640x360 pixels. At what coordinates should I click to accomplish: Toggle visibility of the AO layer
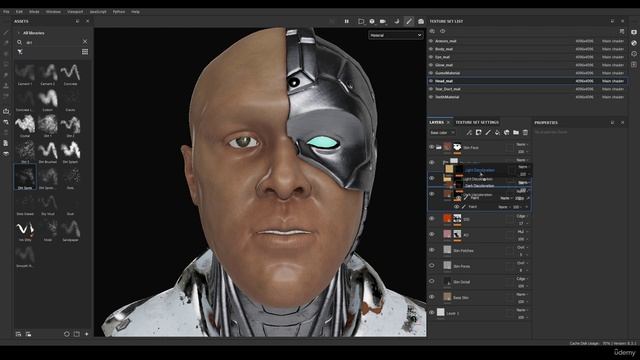[x=431, y=234]
